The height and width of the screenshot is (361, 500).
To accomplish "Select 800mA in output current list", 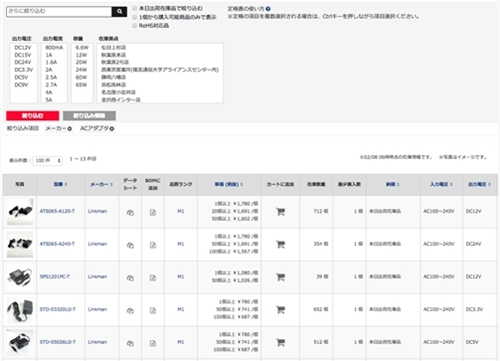I will (54, 48).
